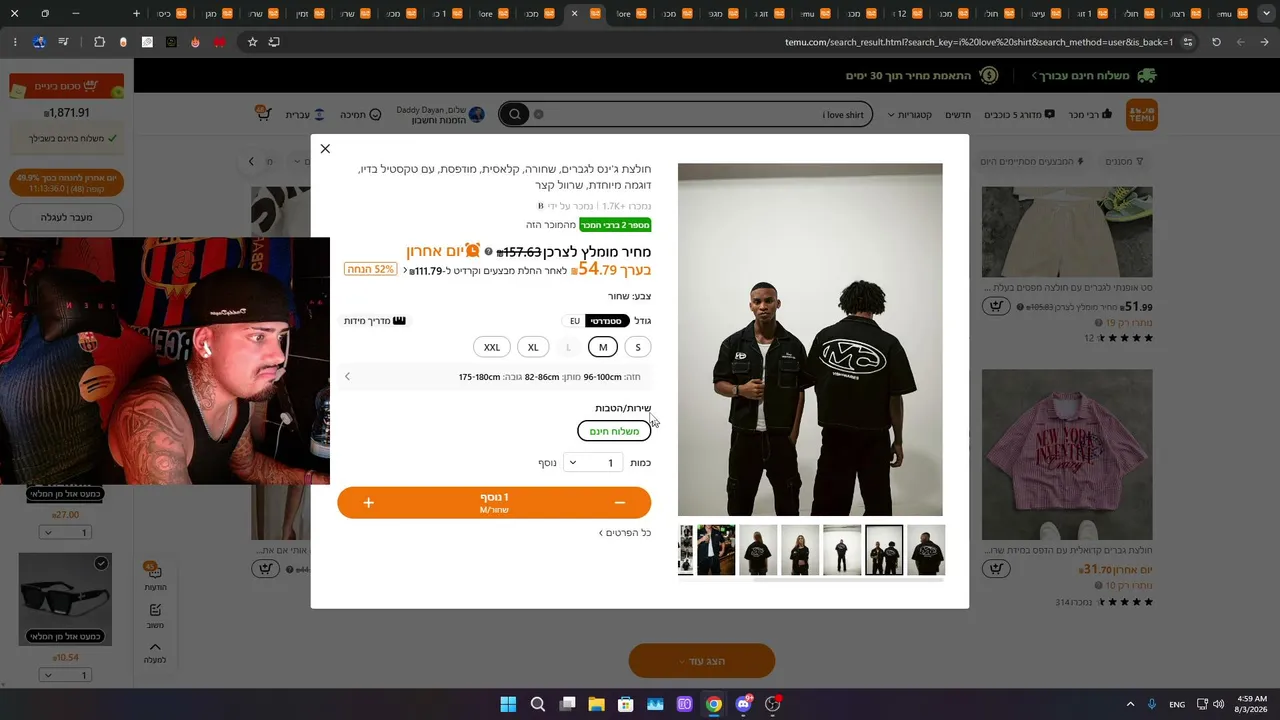
Task: Open the תמיכה support menu
Action: pyautogui.click(x=360, y=115)
